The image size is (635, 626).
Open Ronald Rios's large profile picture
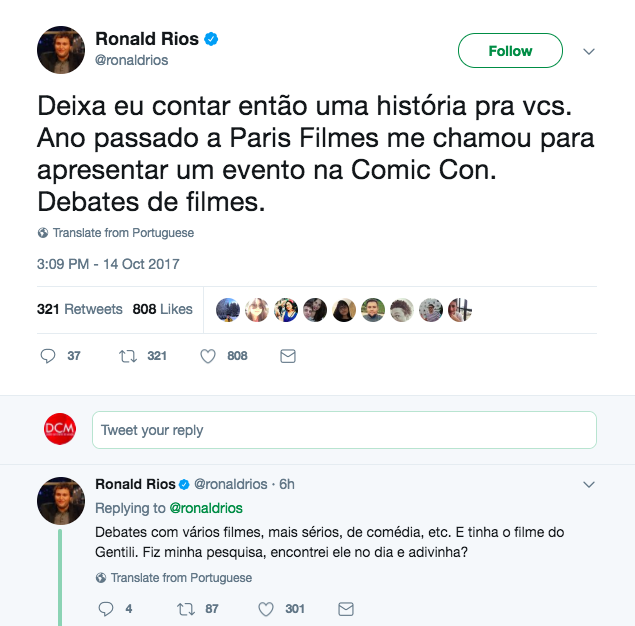61,51
